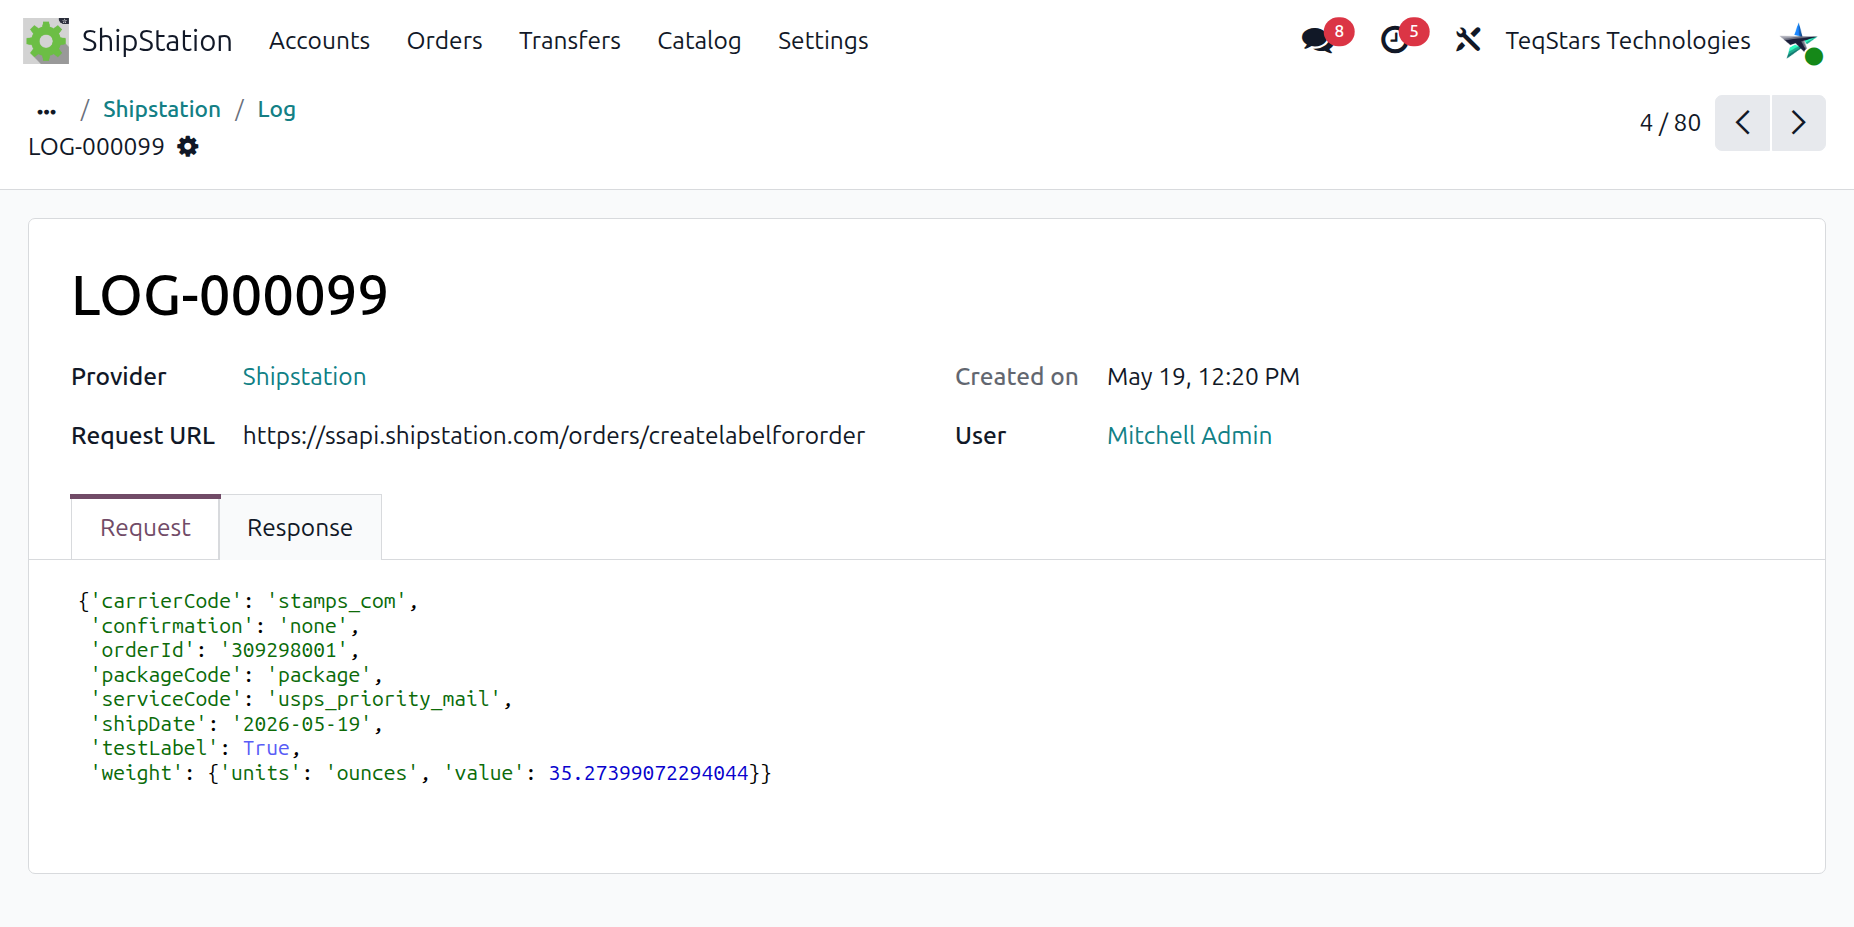Click the 'packageCode': 'package' line
Screen dimensions: 1854x927
coord(236,675)
